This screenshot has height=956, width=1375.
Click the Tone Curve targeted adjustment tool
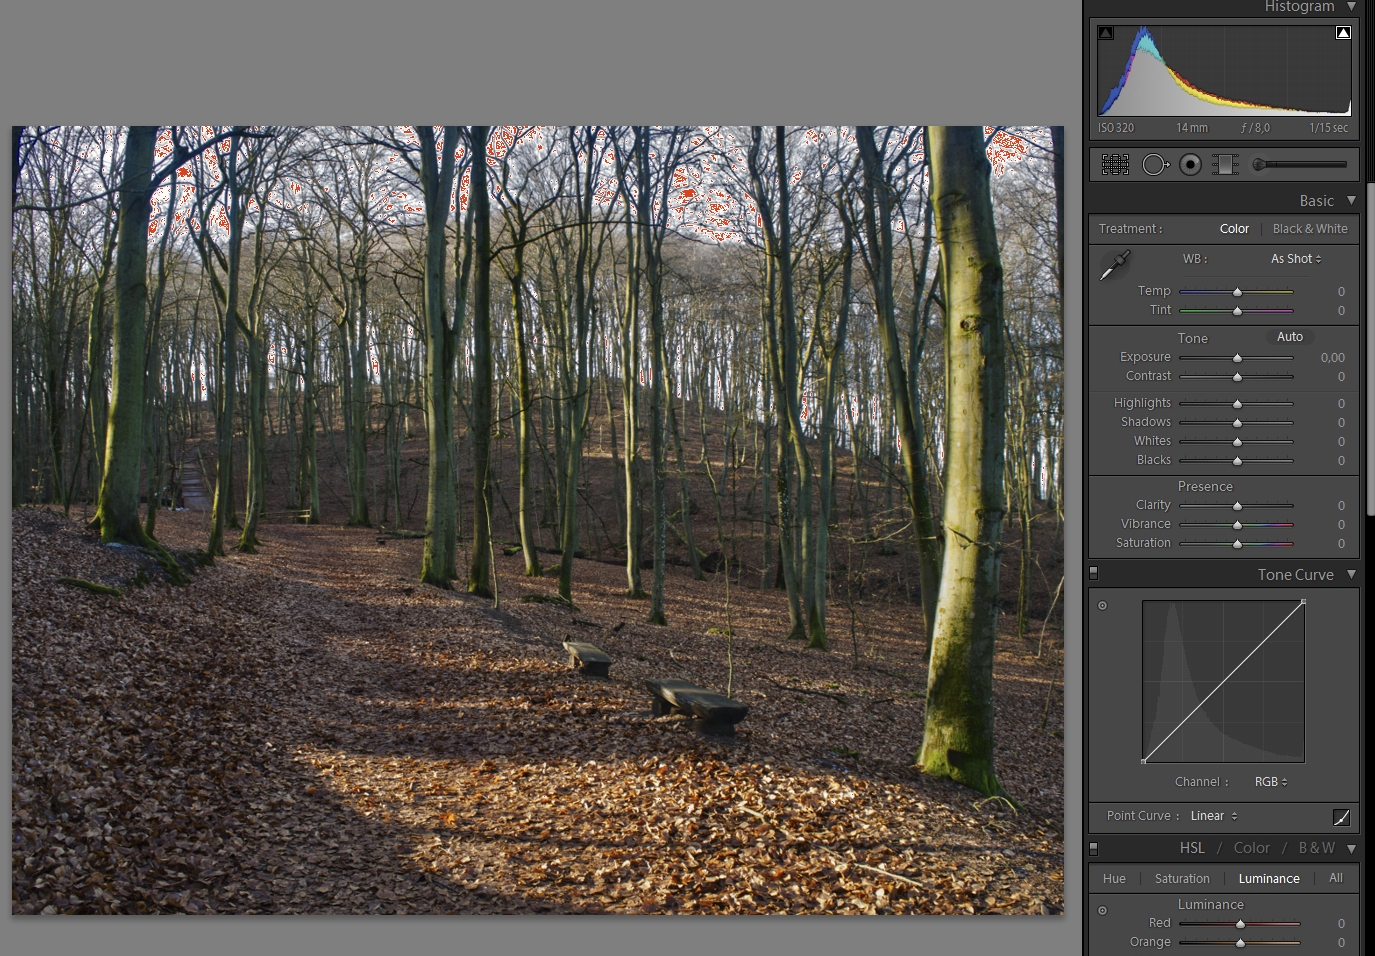1103,605
